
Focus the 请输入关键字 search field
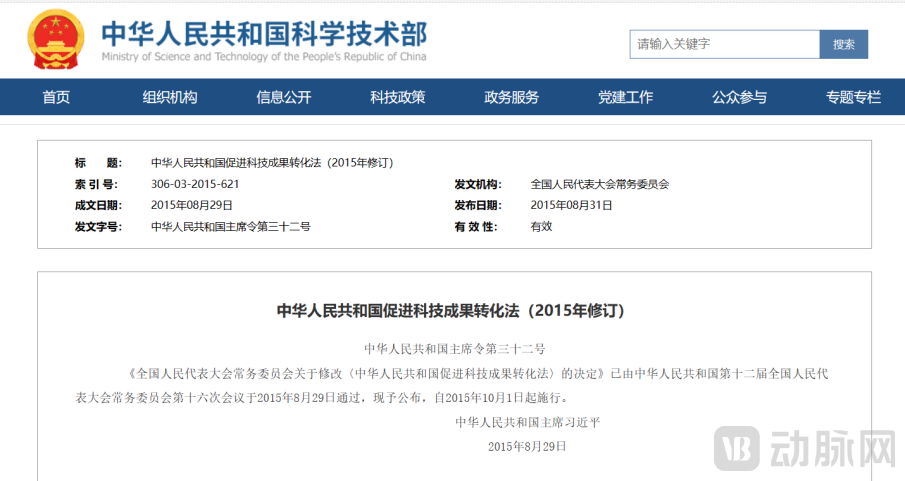click(724, 44)
